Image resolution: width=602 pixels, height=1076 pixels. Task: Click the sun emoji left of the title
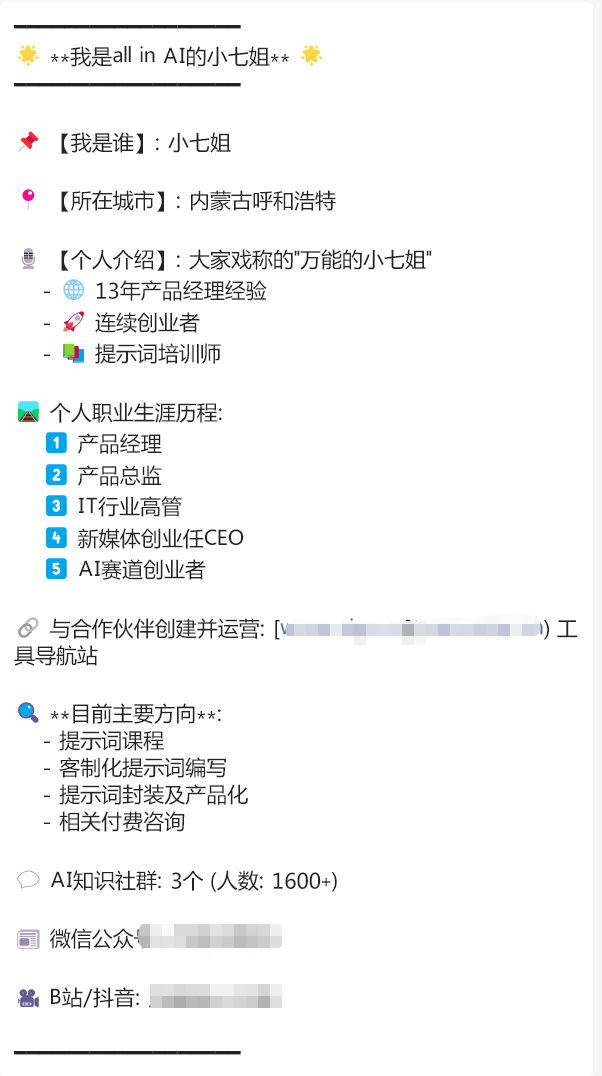[28, 55]
